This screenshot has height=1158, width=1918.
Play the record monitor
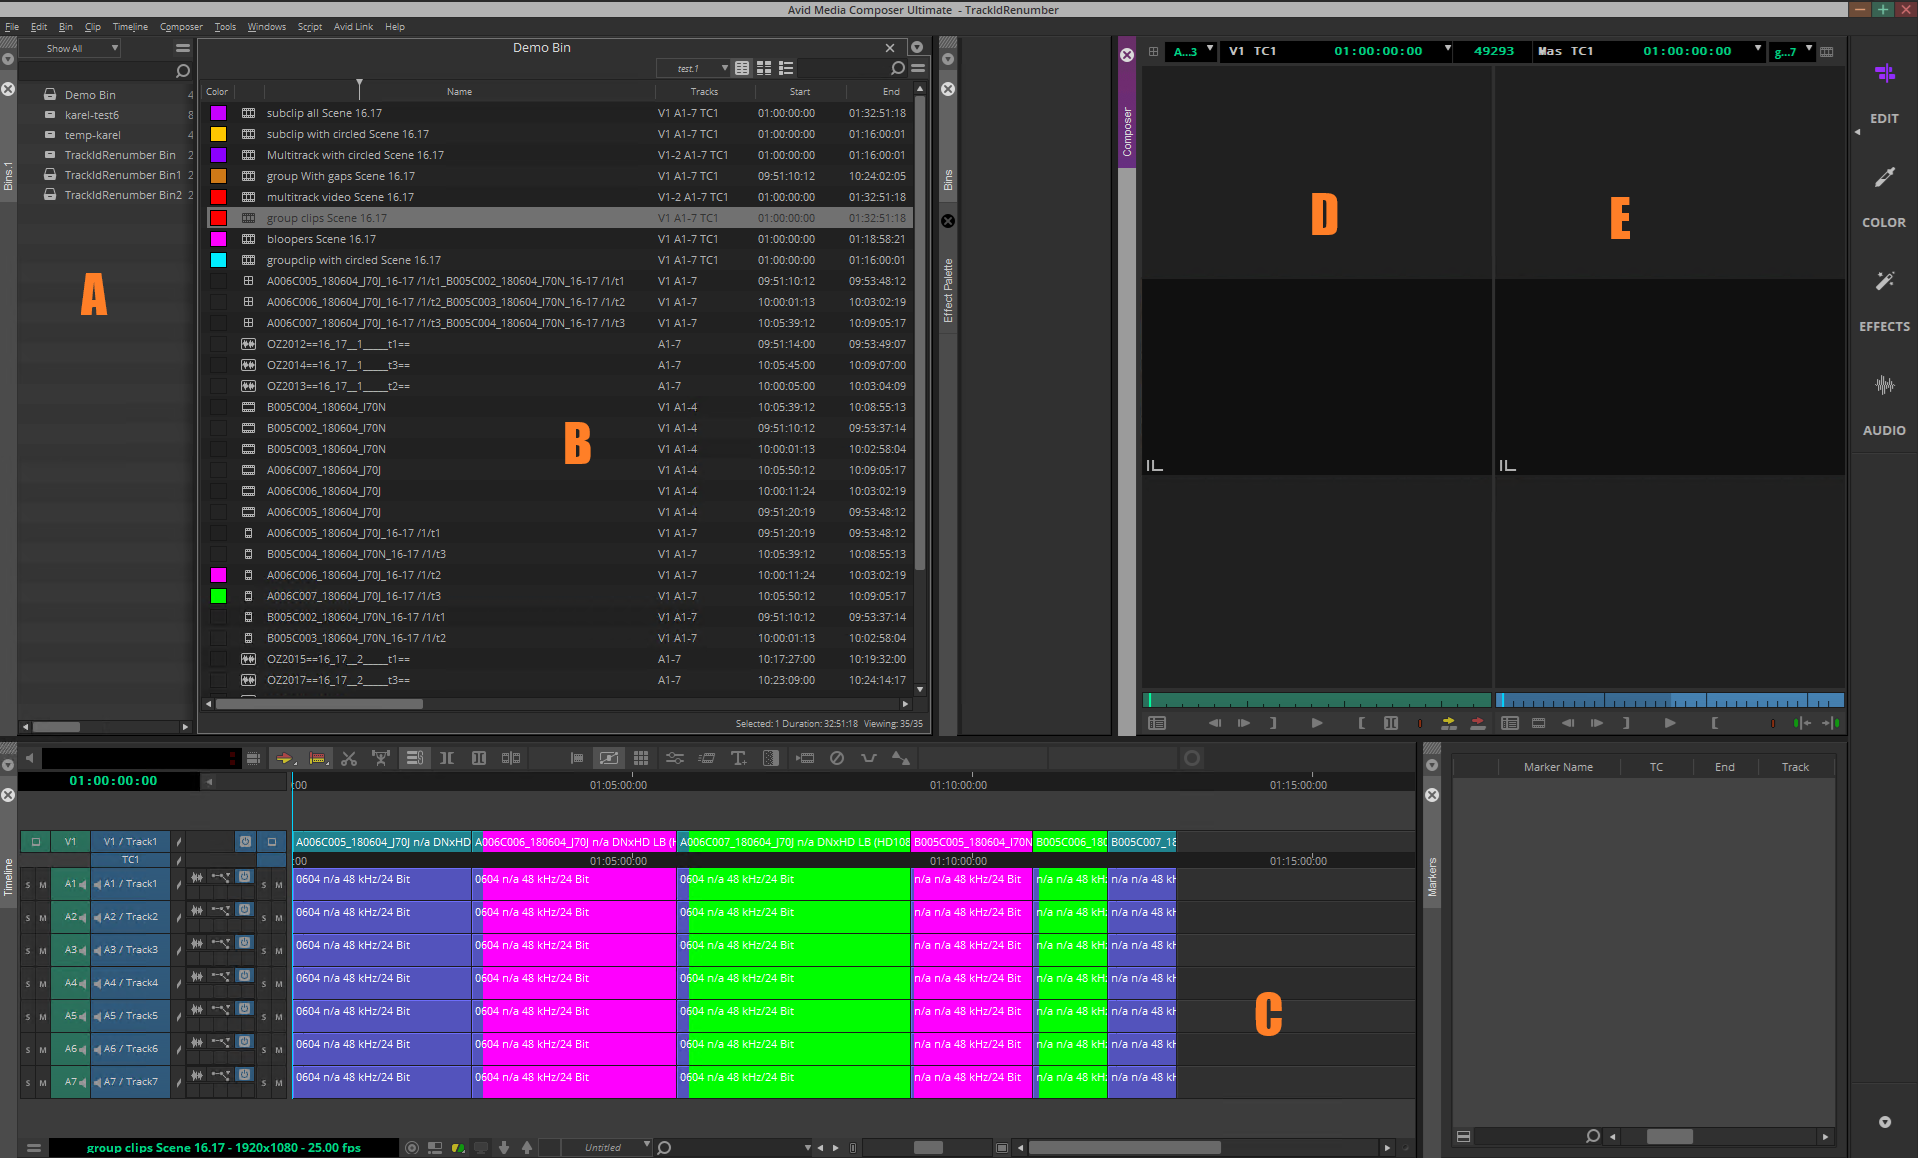click(x=1670, y=723)
